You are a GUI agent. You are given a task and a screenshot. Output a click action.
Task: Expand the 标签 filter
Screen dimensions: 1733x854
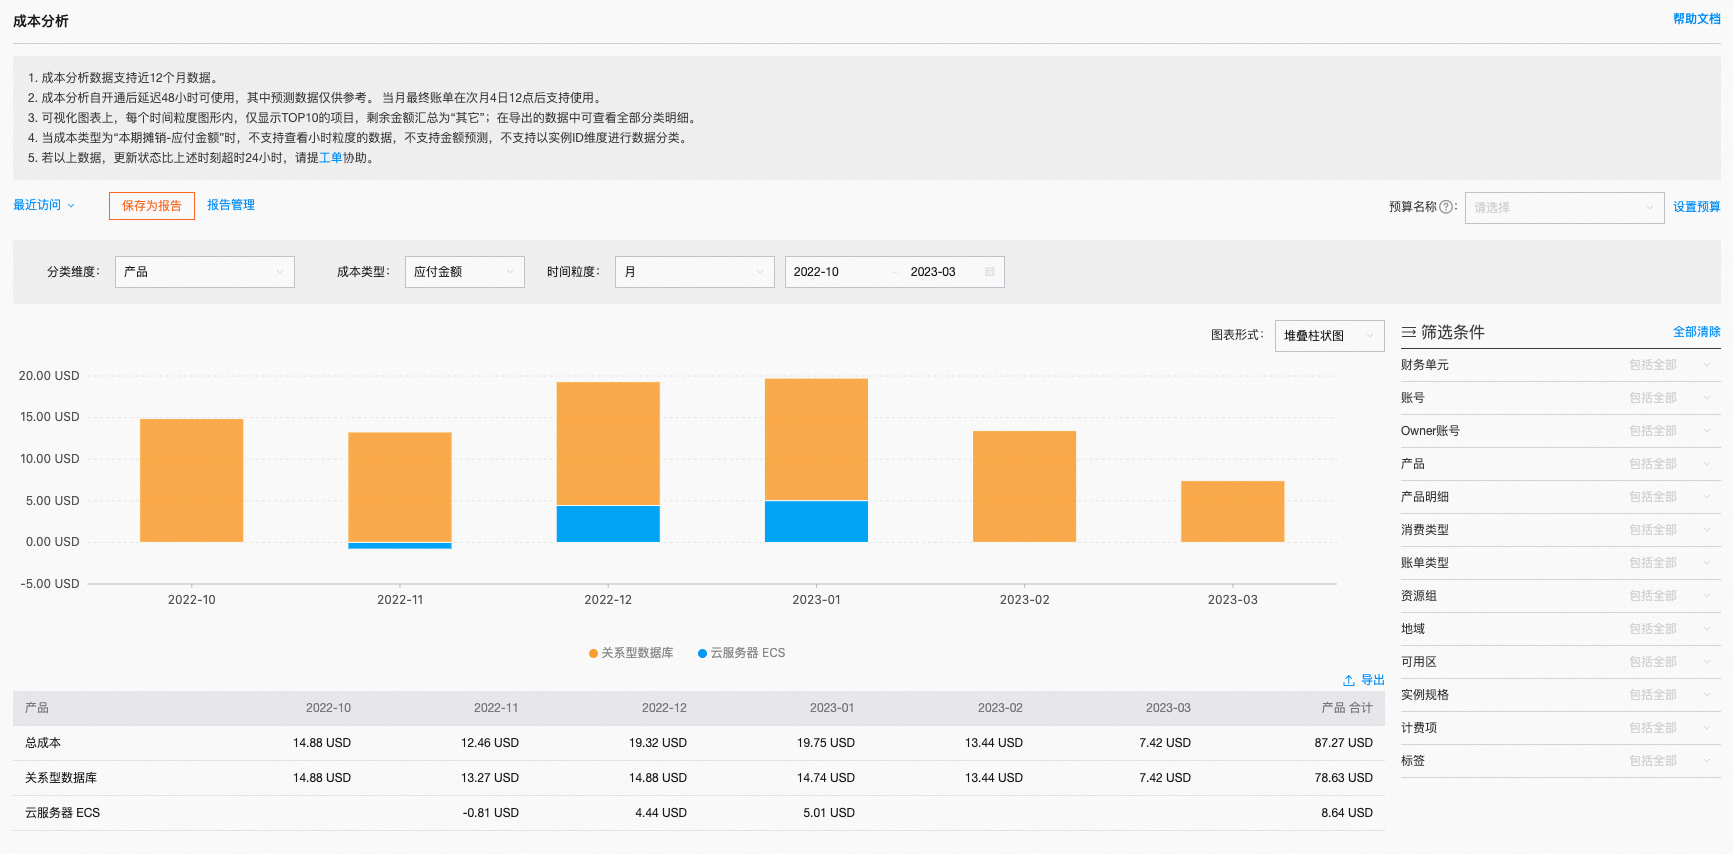click(x=1561, y=761)
